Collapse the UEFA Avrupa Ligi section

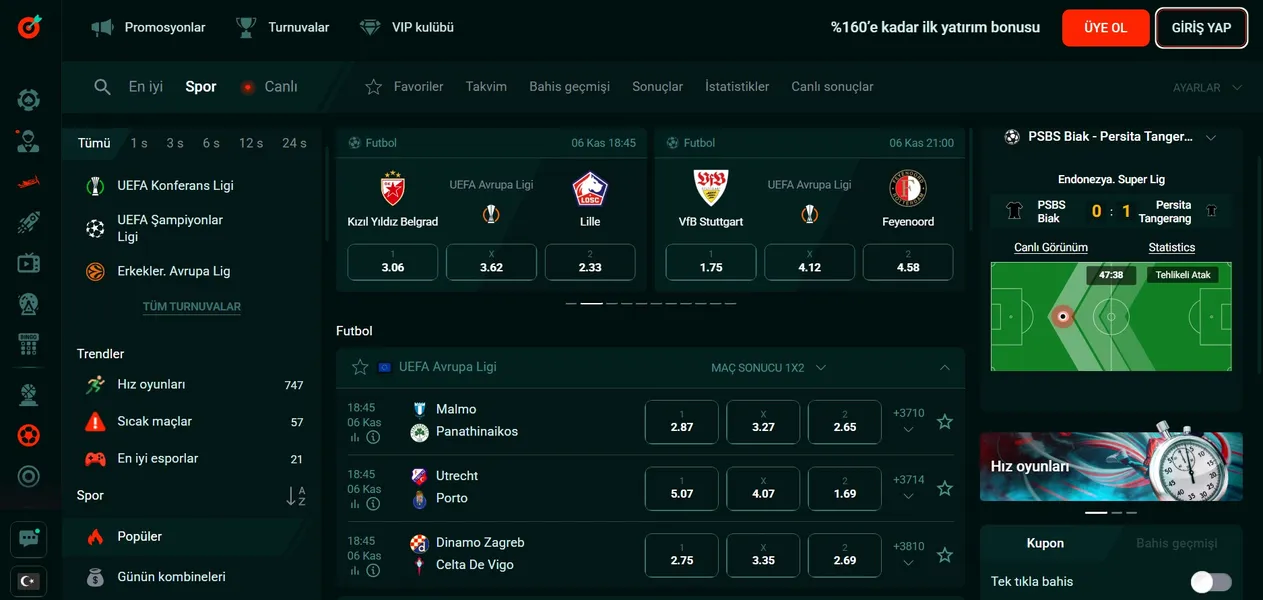pos(945,368)
